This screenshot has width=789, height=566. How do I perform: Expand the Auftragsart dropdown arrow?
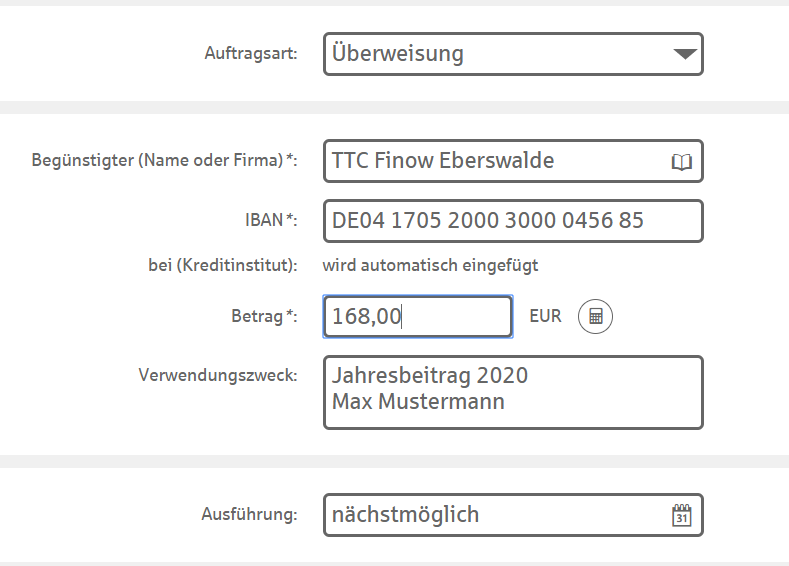coord(684,55)
